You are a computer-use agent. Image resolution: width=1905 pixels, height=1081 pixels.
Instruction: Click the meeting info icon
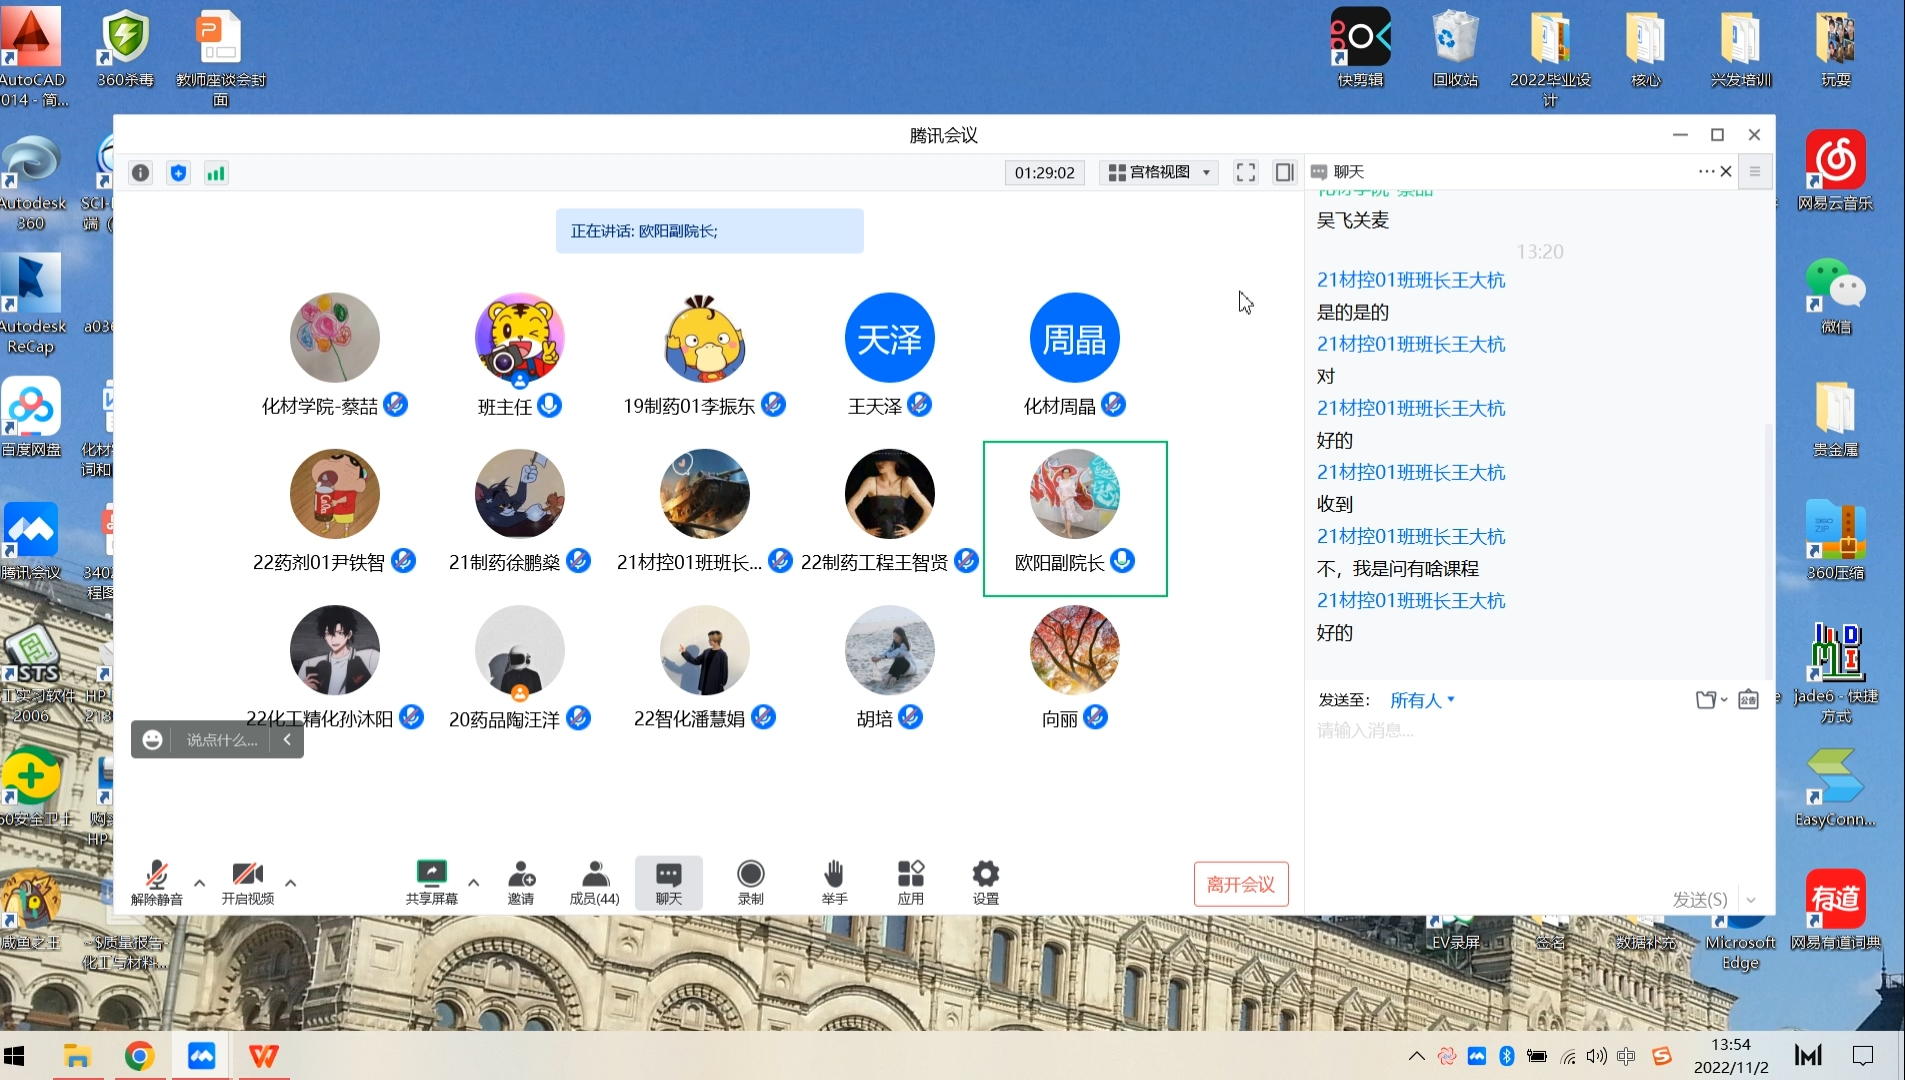tap(141, 173)
